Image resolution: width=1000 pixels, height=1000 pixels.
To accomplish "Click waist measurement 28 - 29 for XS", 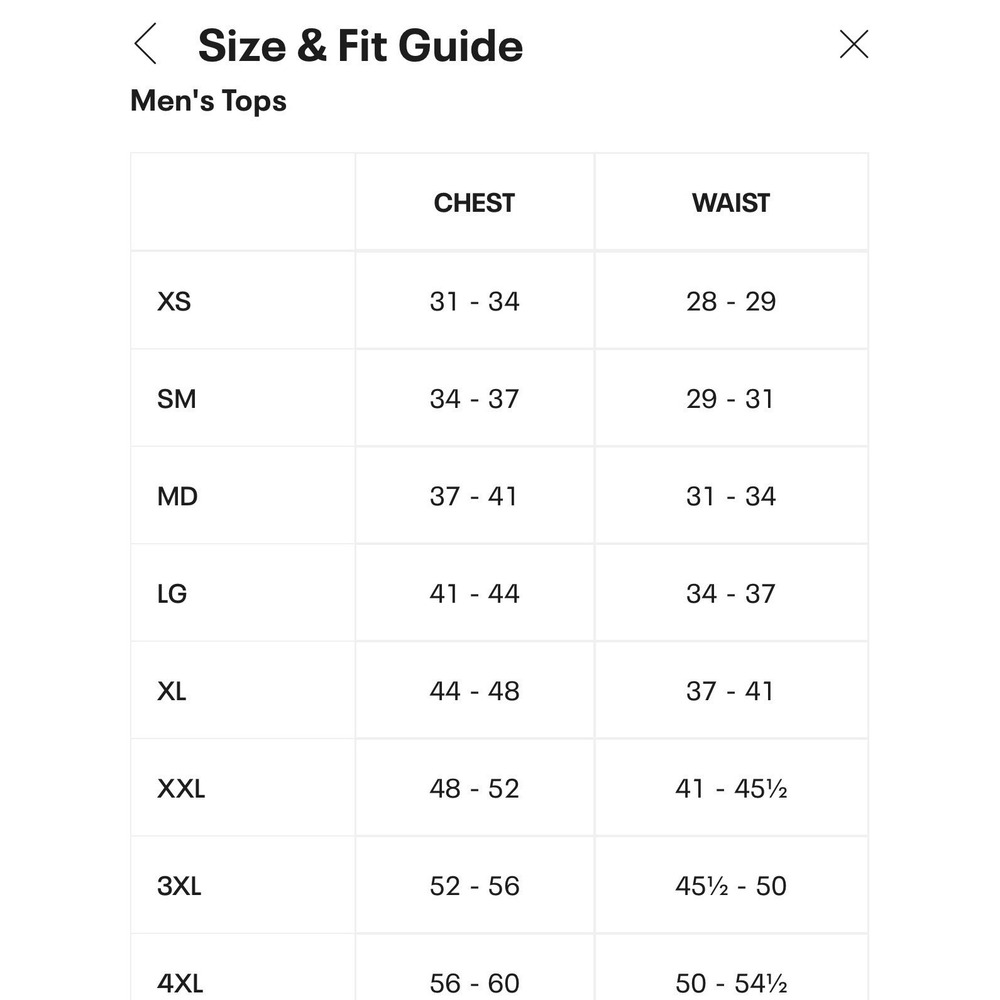I will [x=731, y=301].
